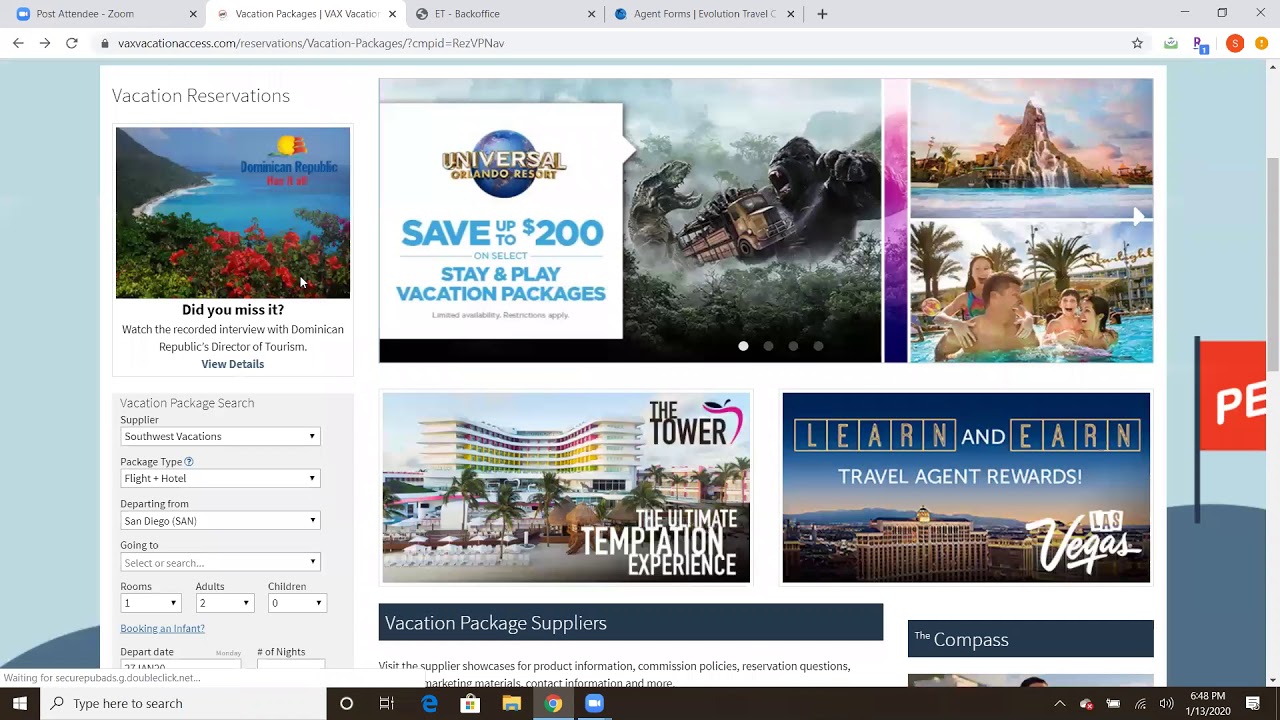The image size is (1280, 720).
Task: Reload the page with the refresh icon
Action: click(x=72, y=43)
